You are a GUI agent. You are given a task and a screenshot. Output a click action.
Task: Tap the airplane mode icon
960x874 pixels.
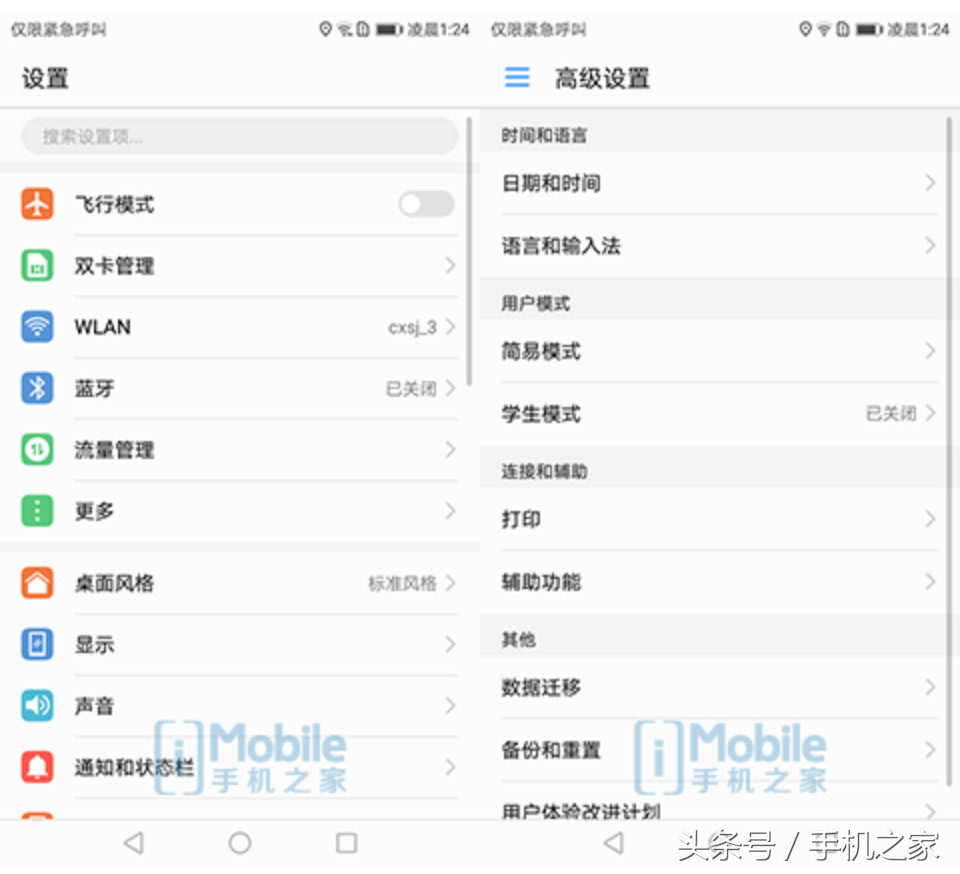[37, 205]
